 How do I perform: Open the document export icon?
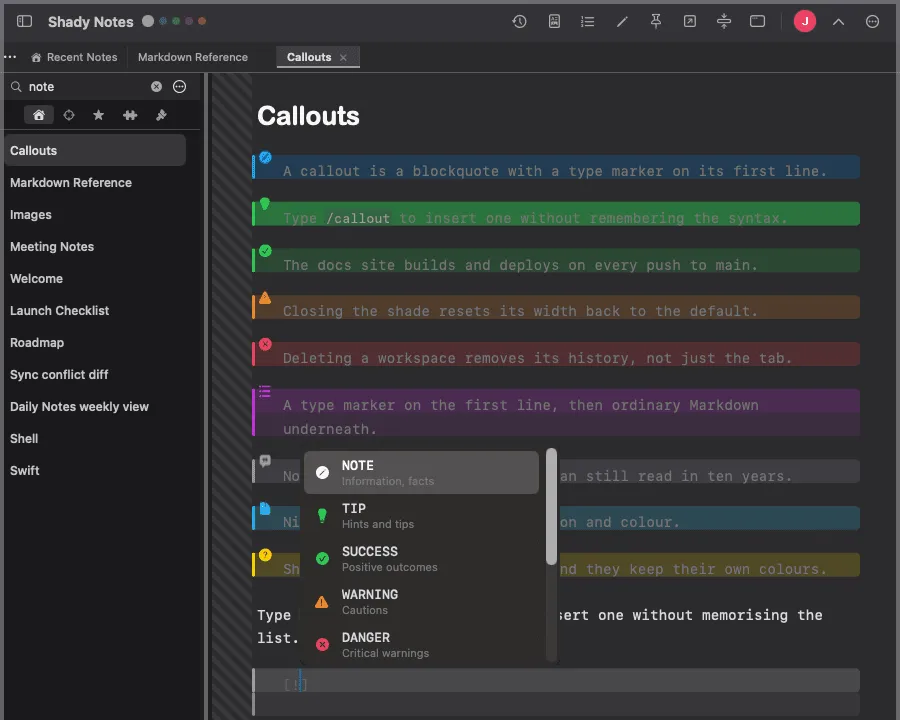click(x=554, y=22)
